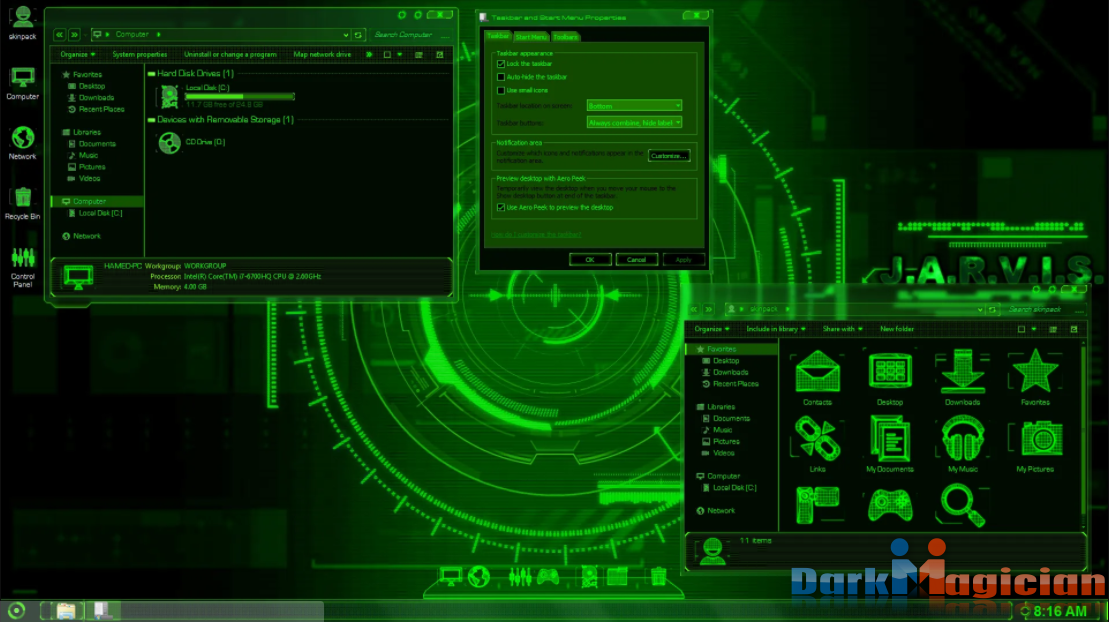Switch to the Start Menu tab
The image size is (1109, 622).
tap(530, 37)
